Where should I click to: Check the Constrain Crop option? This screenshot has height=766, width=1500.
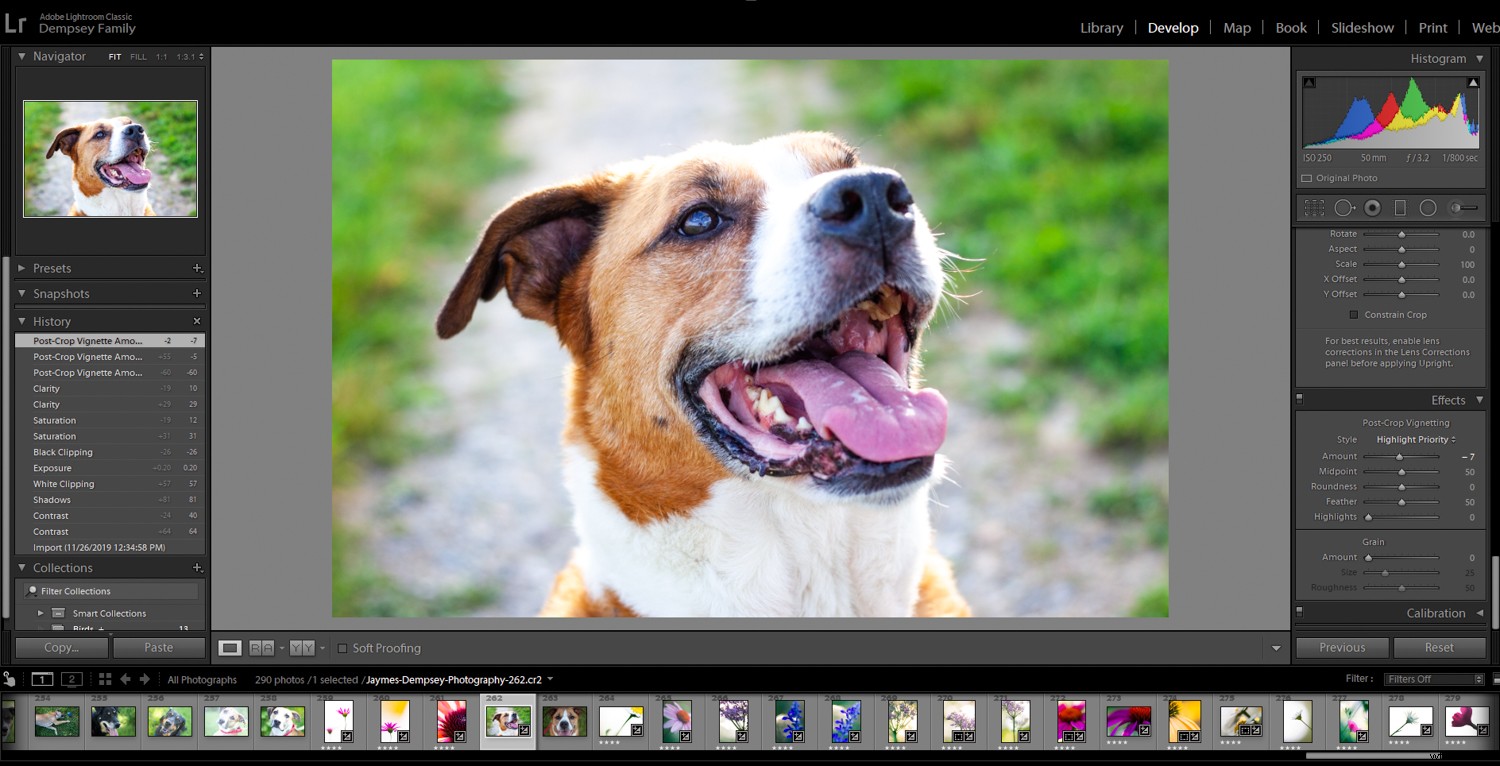1352,314
